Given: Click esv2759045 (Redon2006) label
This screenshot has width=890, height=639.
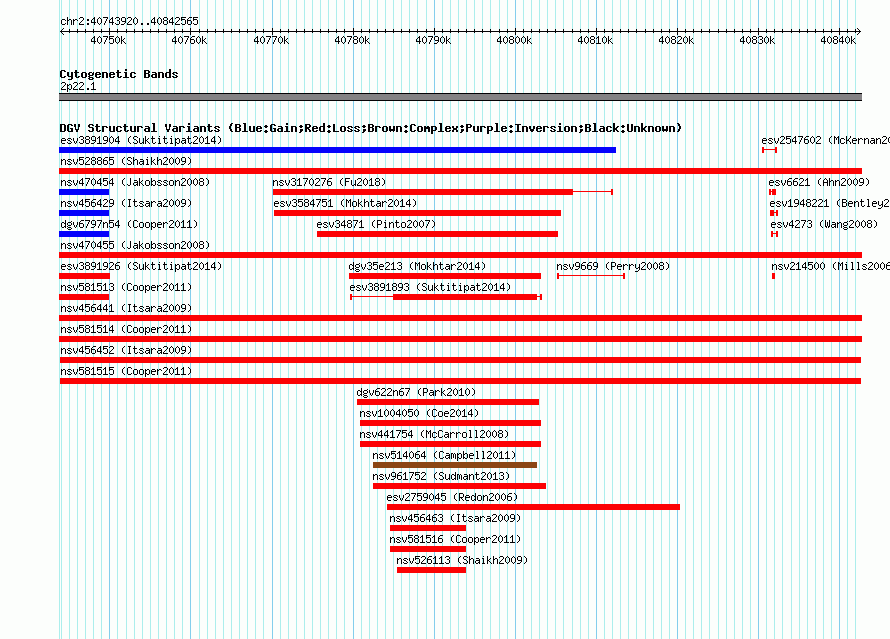Looking at the screenshot, I should pos(452,497).
